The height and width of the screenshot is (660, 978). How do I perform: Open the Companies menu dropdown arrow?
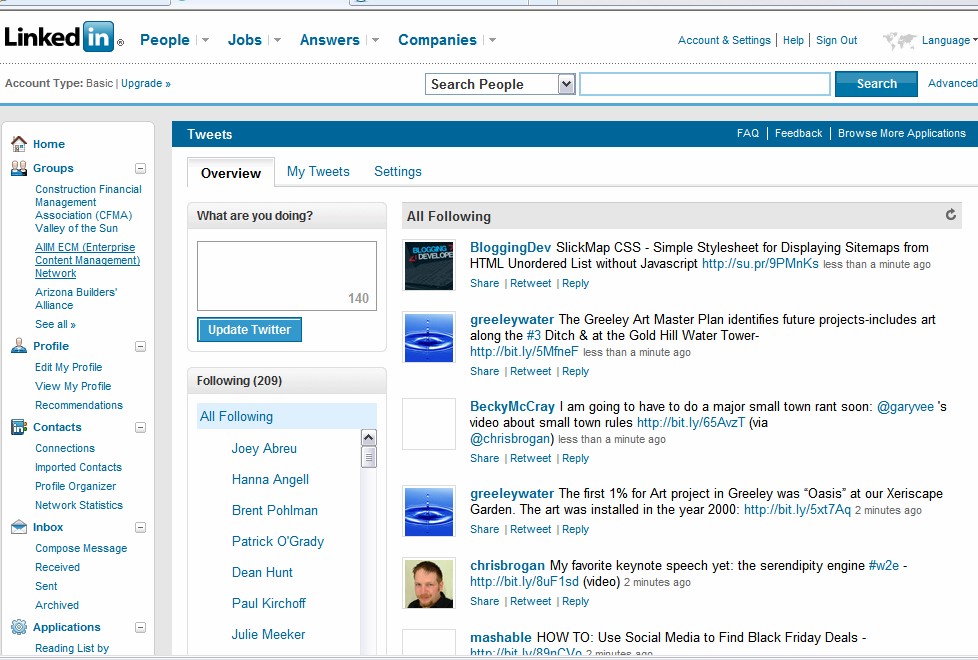coord(492,40)
